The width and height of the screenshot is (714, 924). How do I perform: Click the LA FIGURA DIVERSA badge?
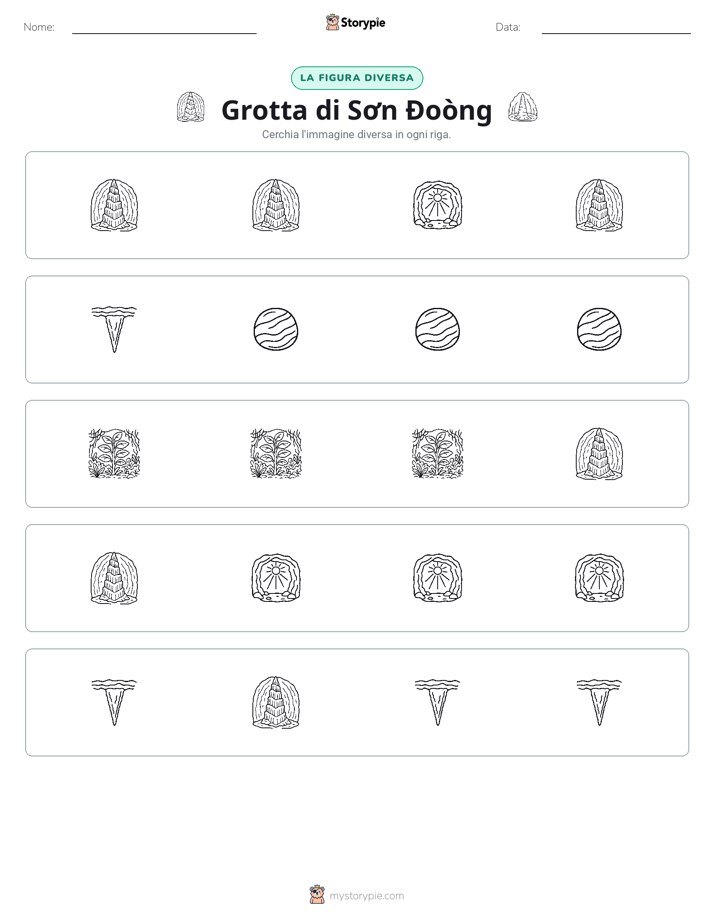[357, 78]
